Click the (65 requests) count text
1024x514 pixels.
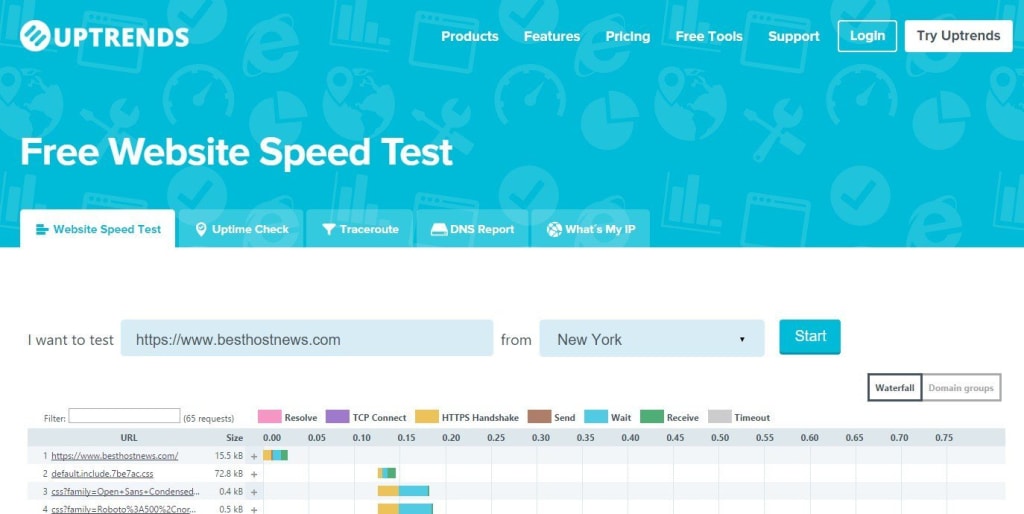coord(208,418)
